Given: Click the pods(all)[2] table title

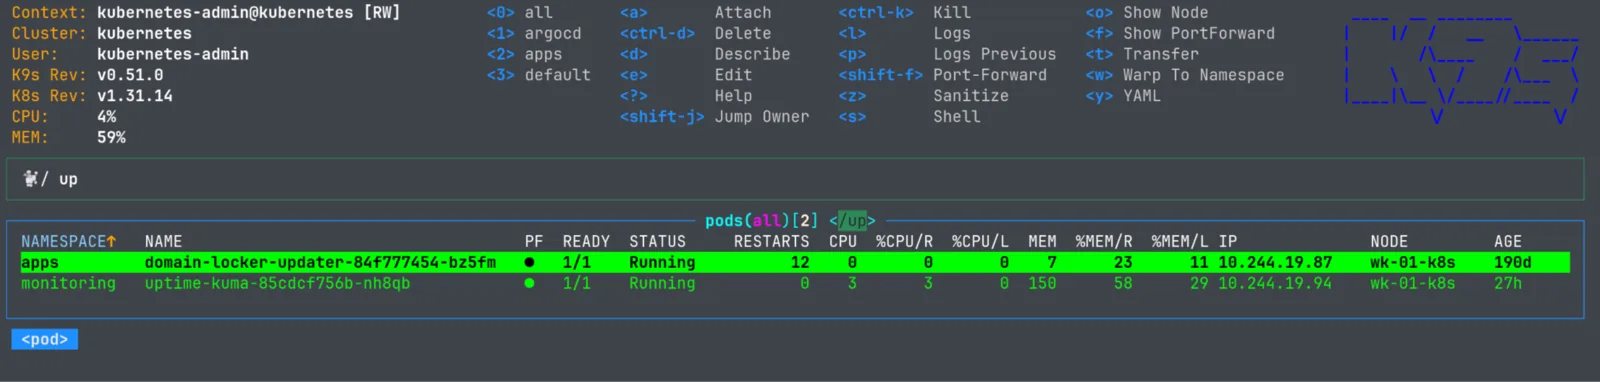Looking at the screenshot, I should [x=761, y=220].
